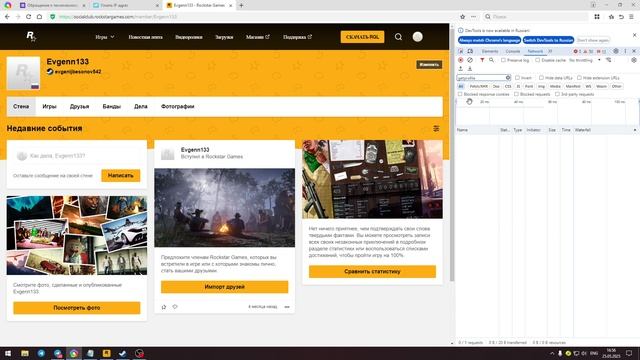Check the Invert filter checkbox
Screen dimensions: 640x360
(x=517, y=78)
